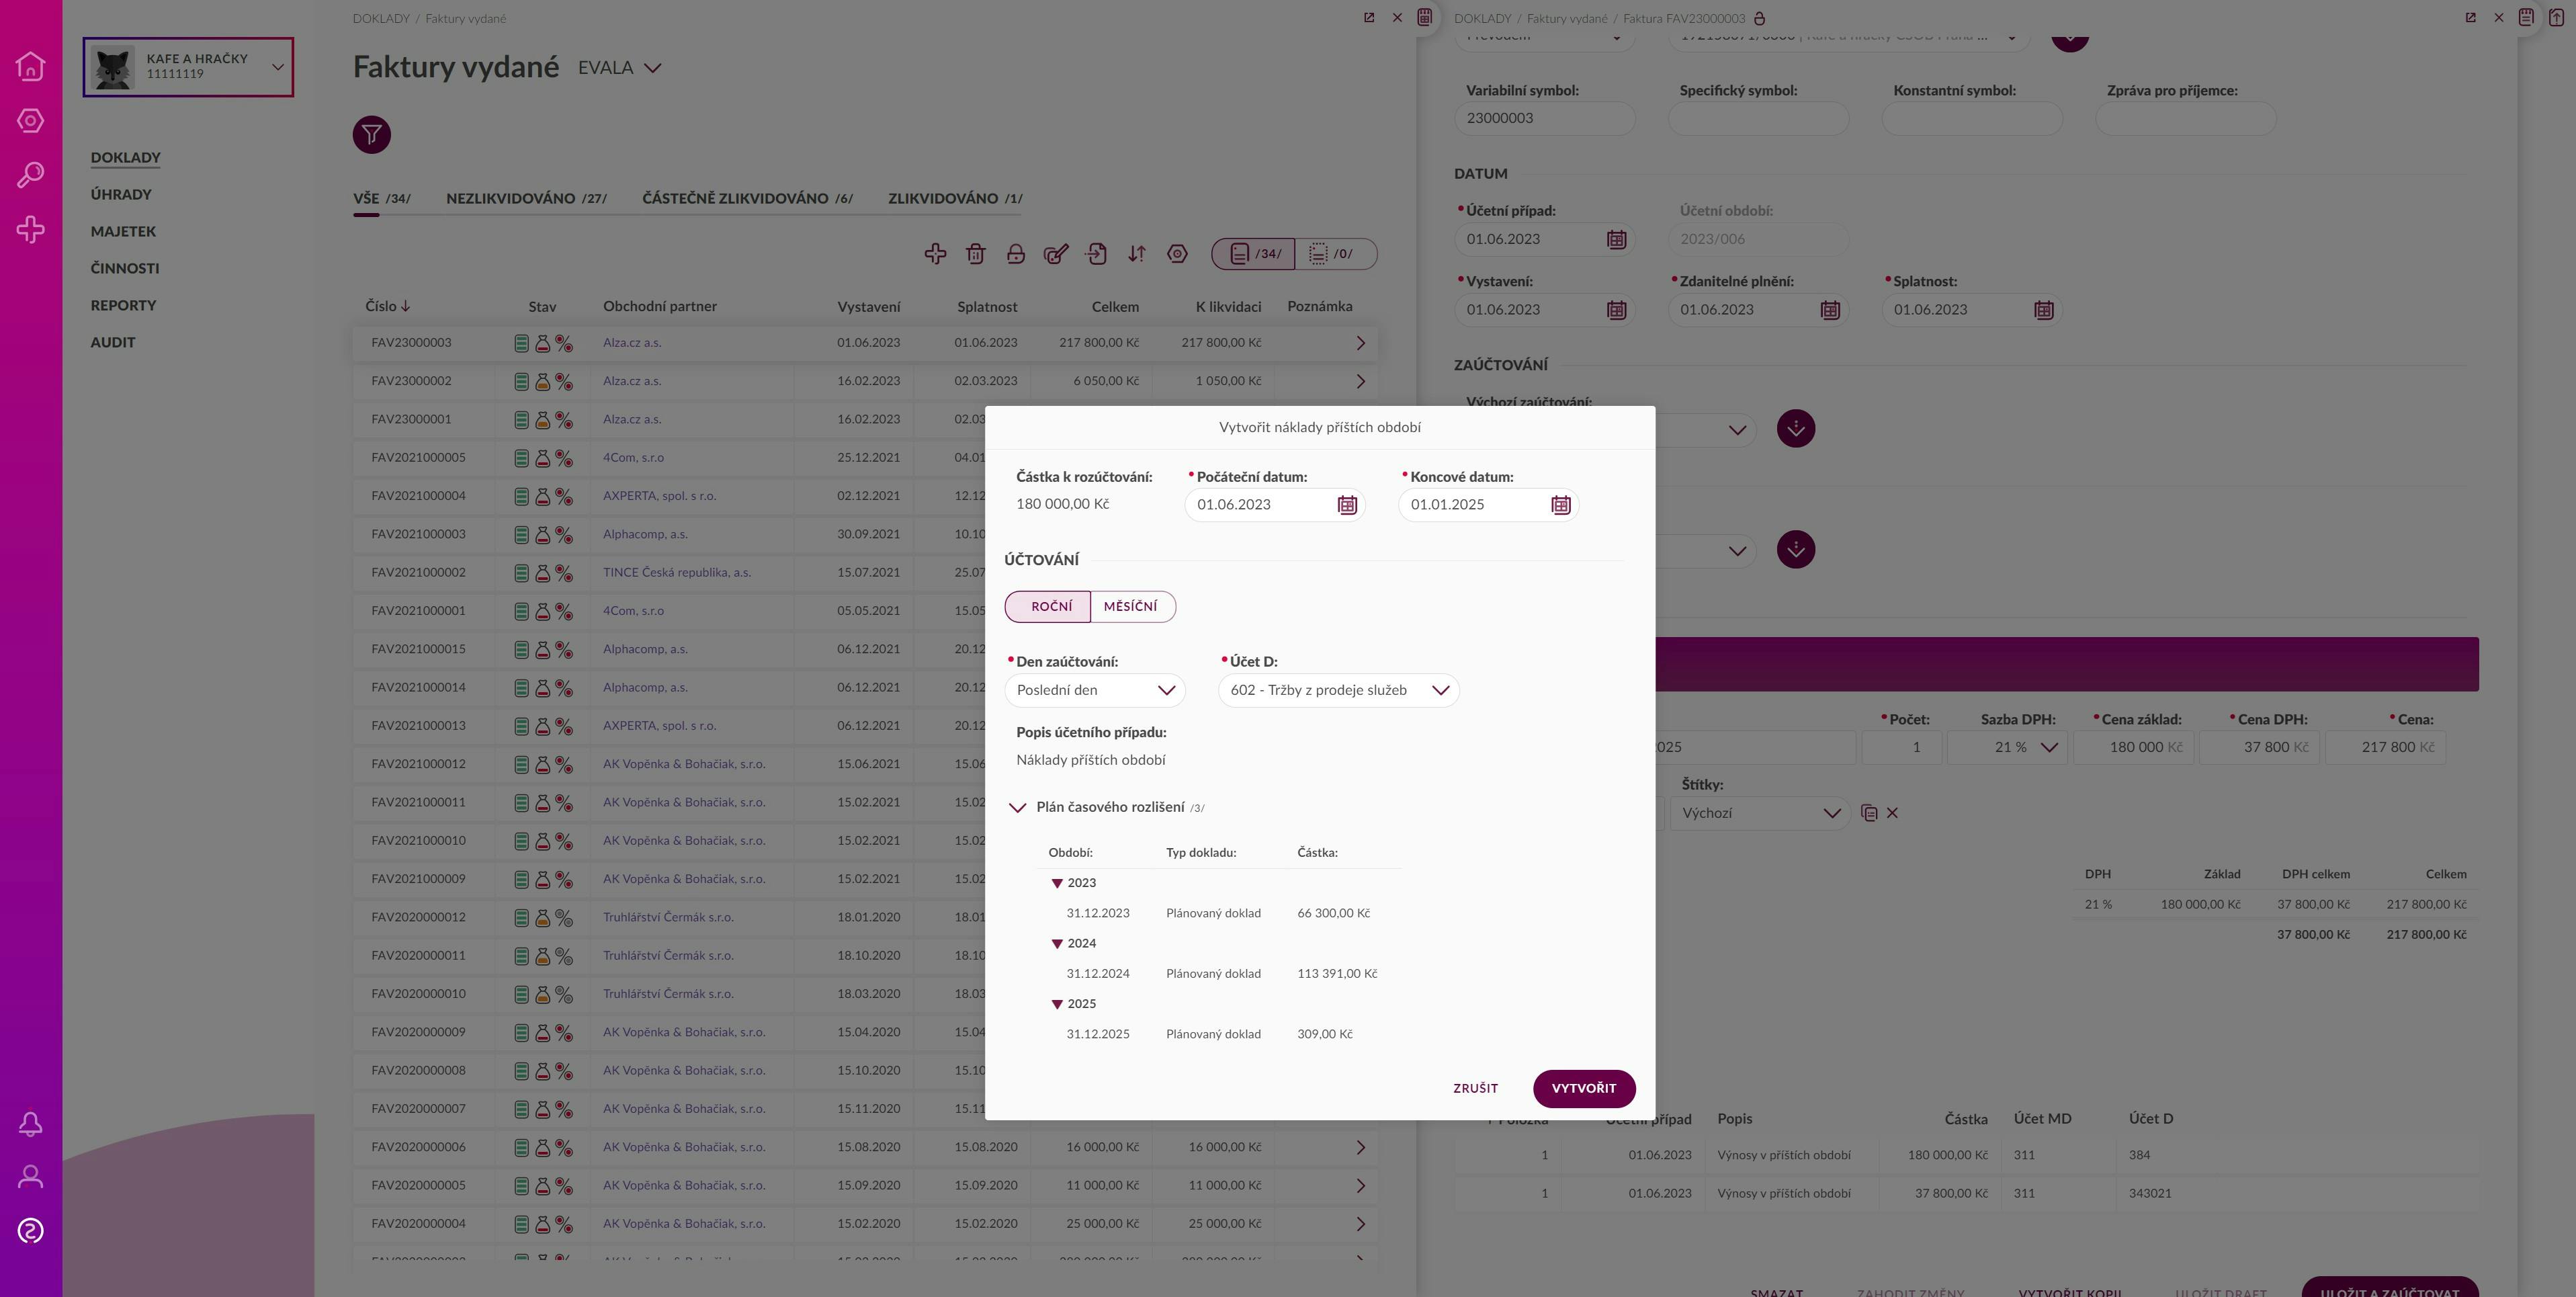Image resolution: width=2576 pixels, height=1297 pixels.
Task: Collapse the 2025 period group
Action: tap(1056, 1004)
